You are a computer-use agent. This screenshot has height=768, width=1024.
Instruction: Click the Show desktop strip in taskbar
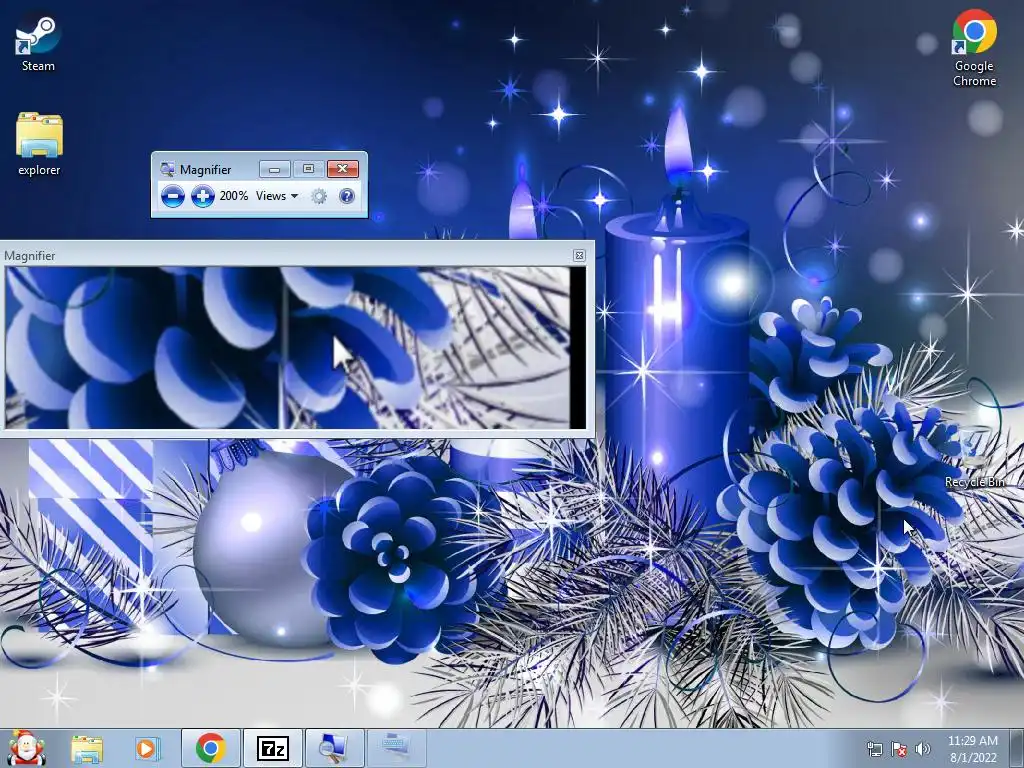1017,748
